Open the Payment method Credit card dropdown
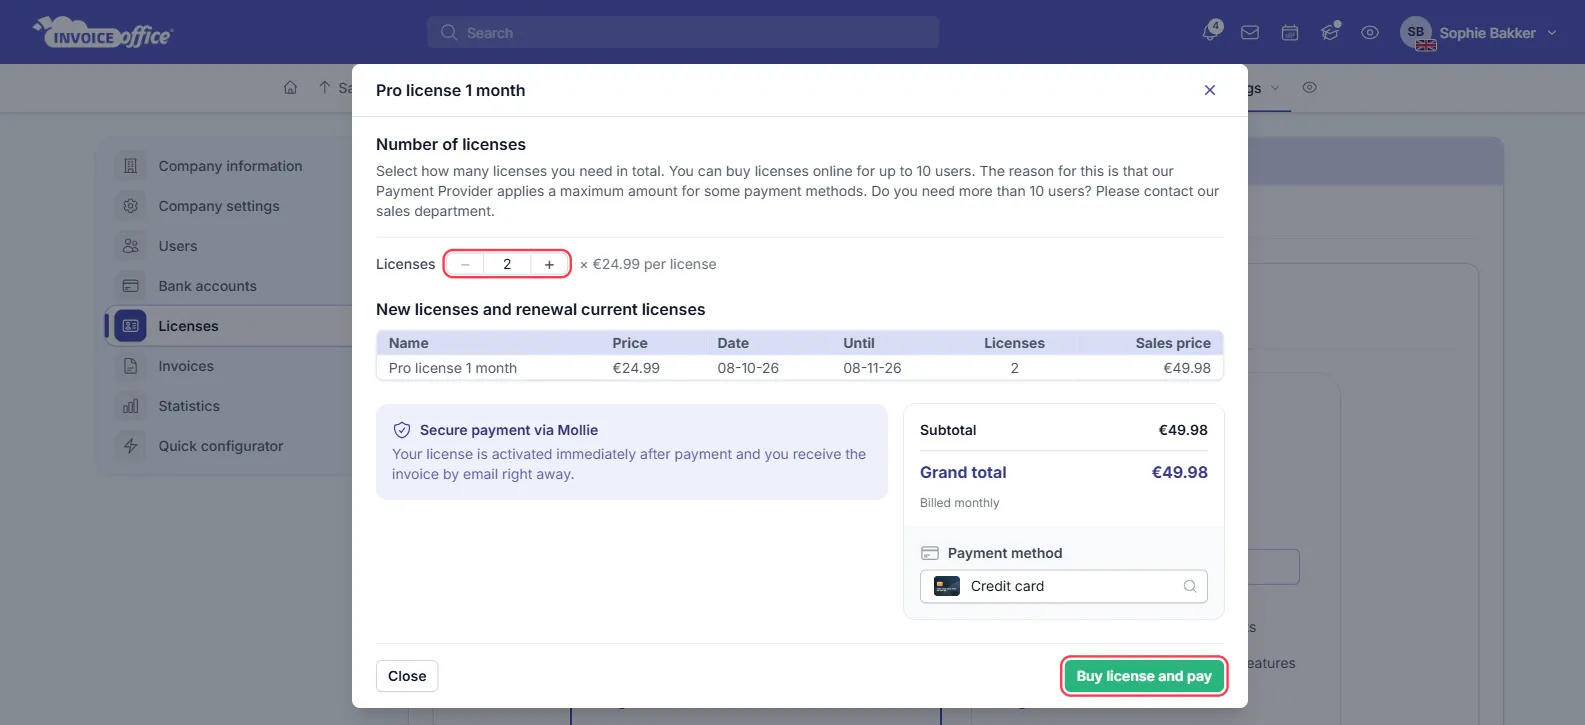 point(1064,586)
